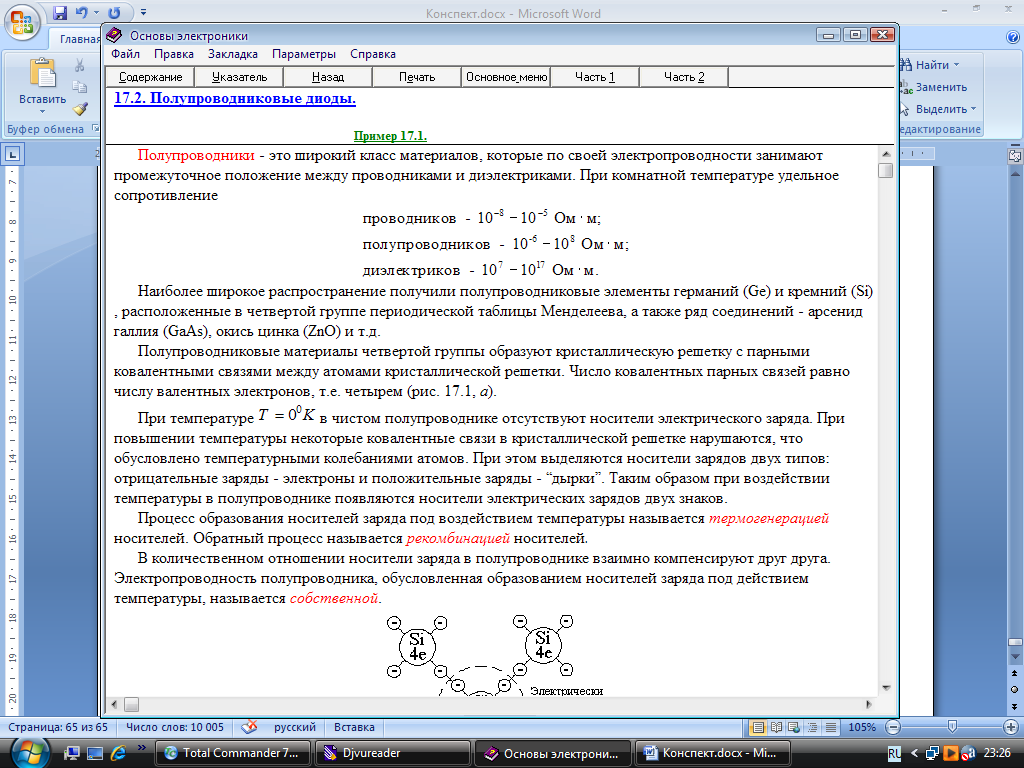Screen dimensions: 1024x768
Task: Click the Указатель button
Action: (x=239, y=77)
